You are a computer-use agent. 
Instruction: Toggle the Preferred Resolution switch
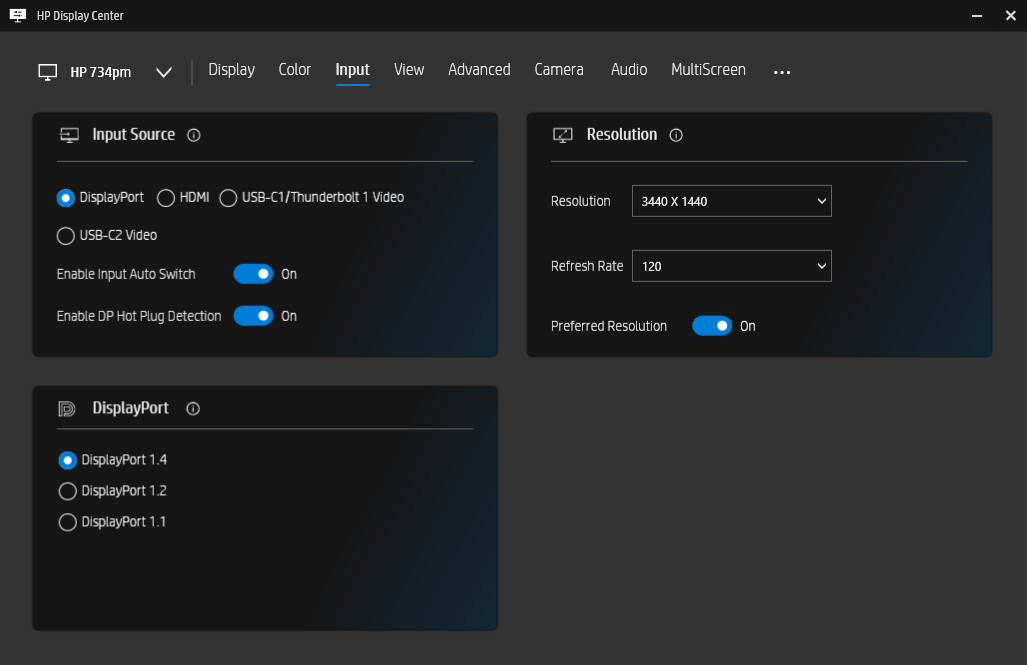tap(712, 326)
